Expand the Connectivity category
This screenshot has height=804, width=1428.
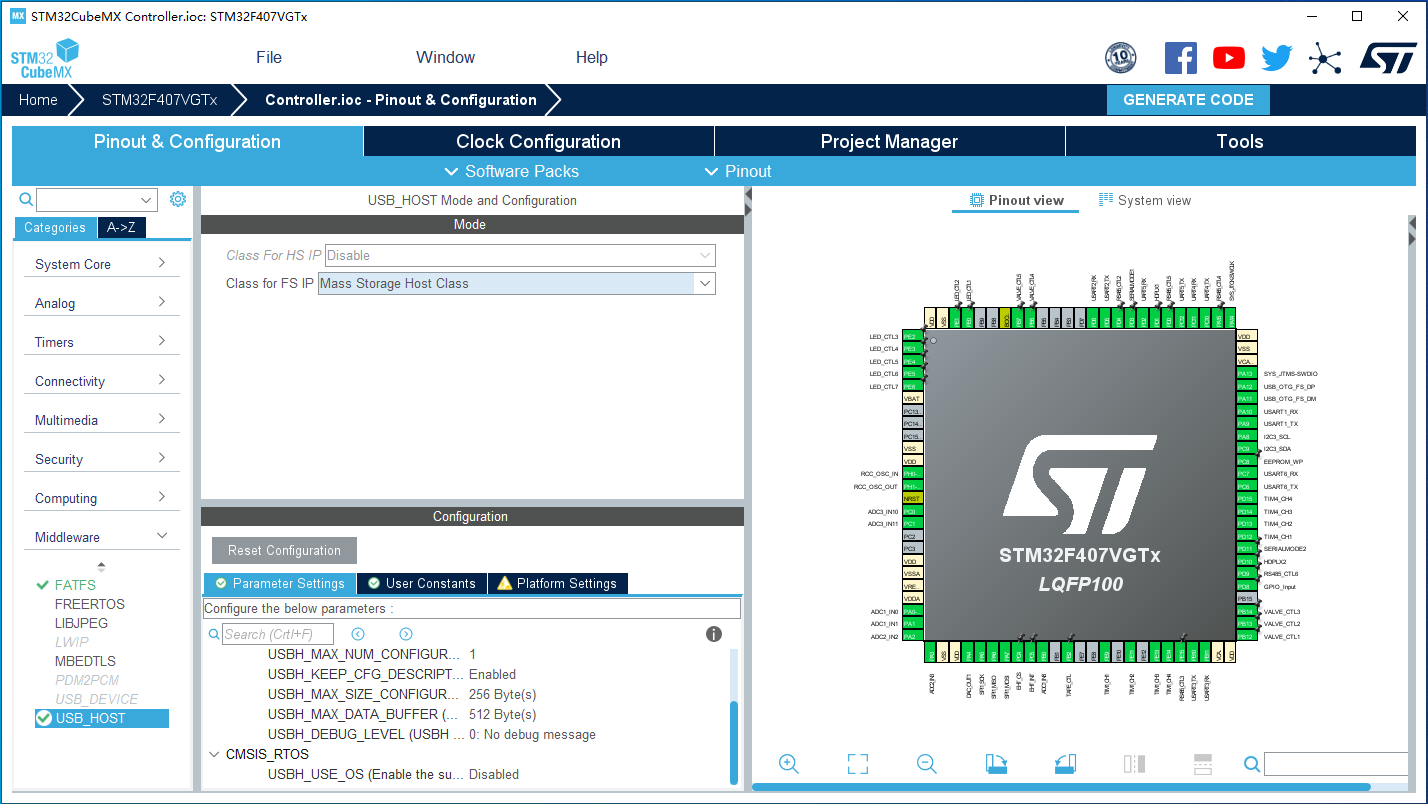click(100, 381)
